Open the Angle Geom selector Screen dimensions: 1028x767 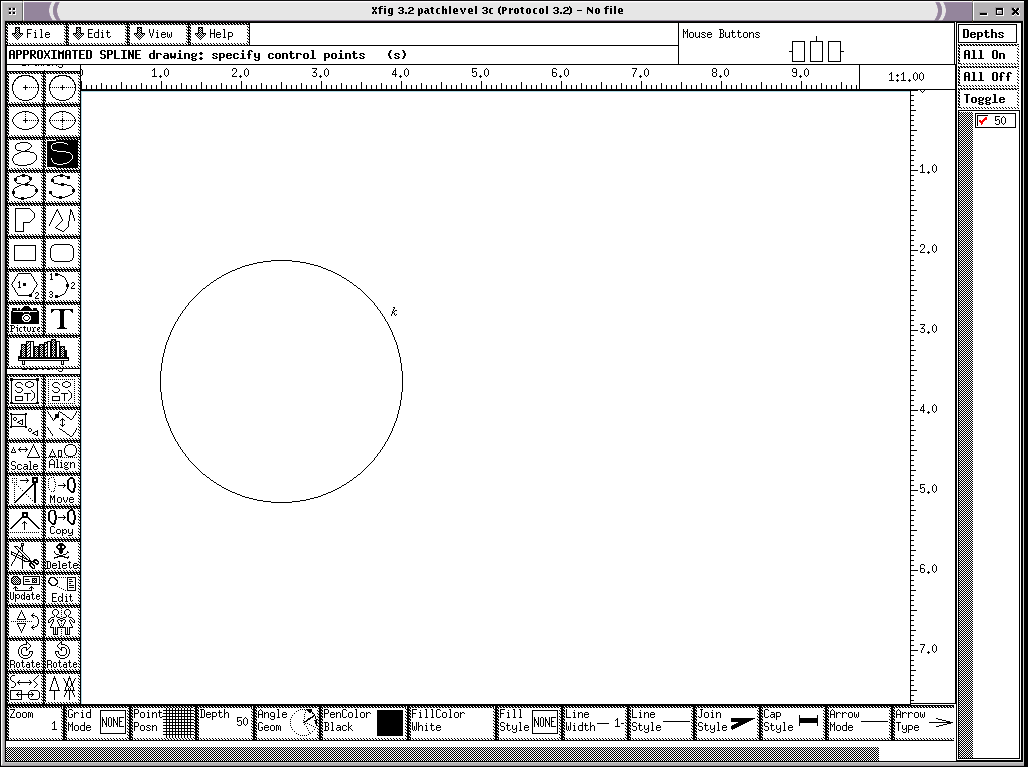pos(287,722)
